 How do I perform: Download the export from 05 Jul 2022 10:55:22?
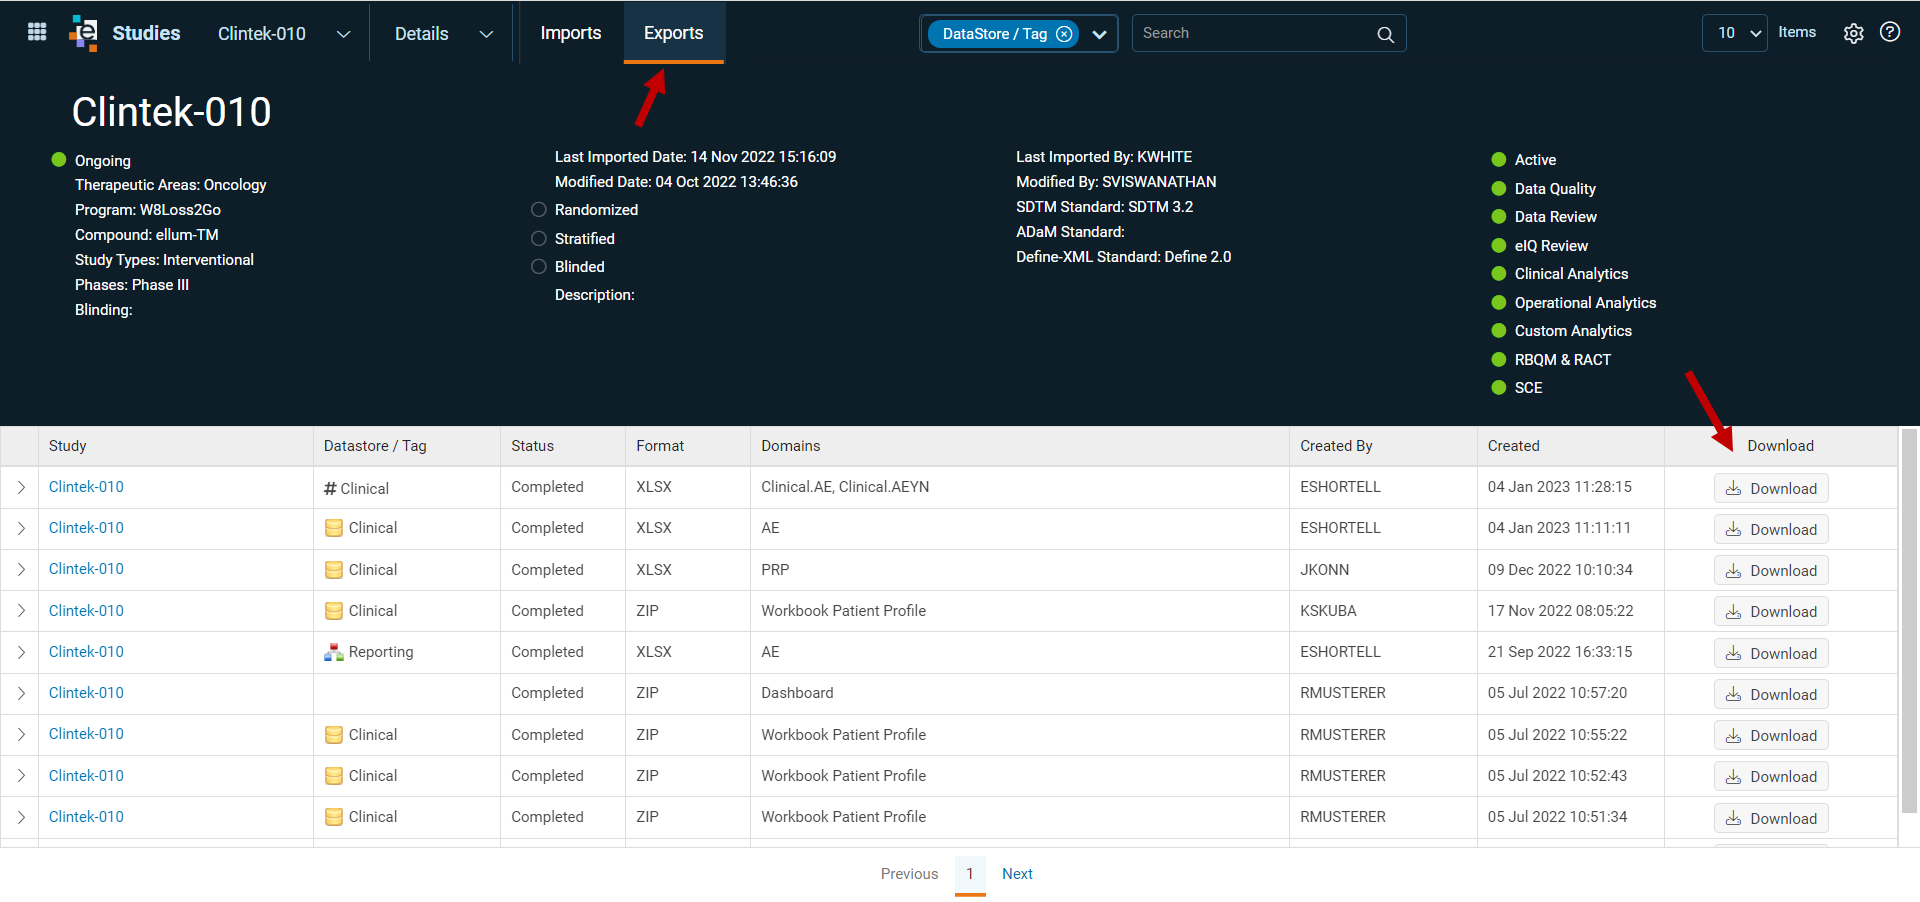pos(1771,735)
